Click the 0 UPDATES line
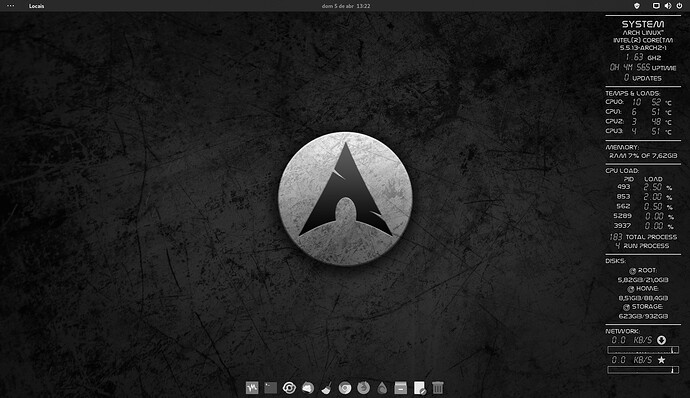Viewport: 690px width, 398px height. point(643,77)
